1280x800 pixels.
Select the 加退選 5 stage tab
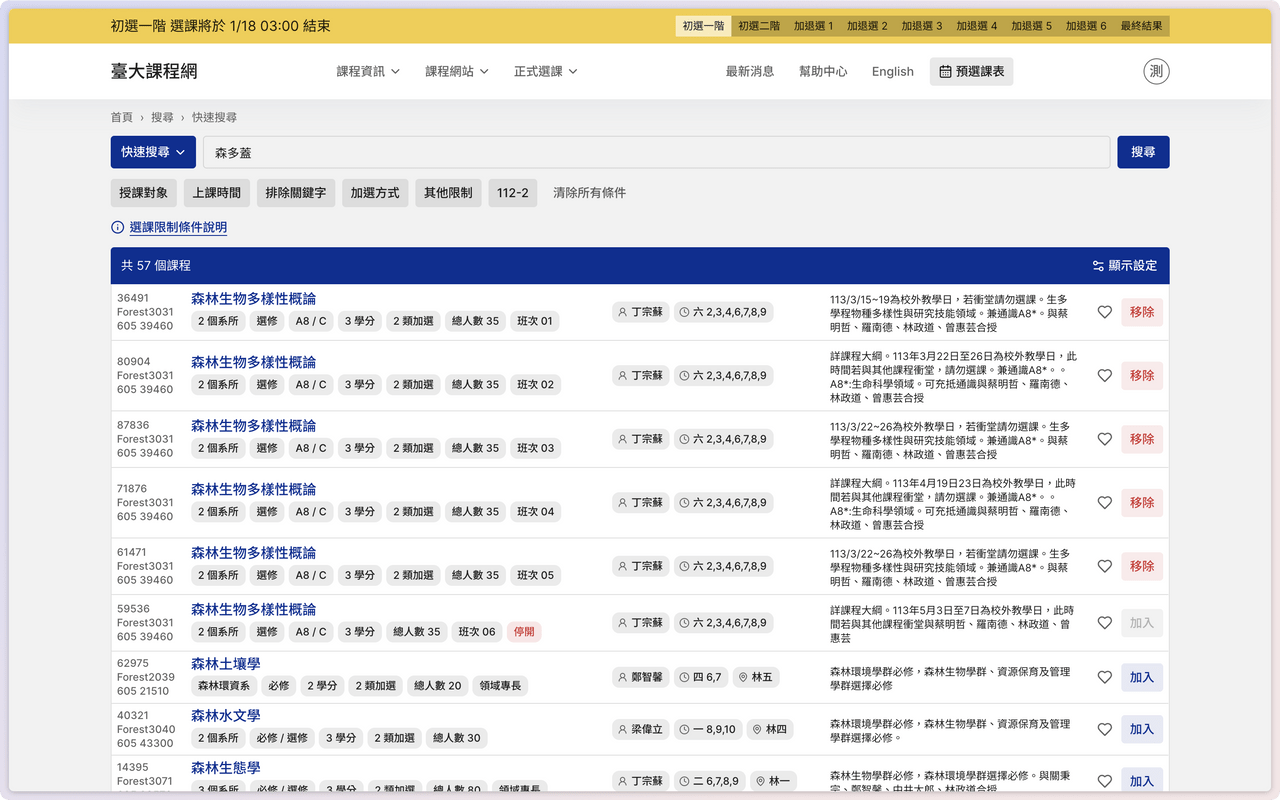tap(1031, 26)
